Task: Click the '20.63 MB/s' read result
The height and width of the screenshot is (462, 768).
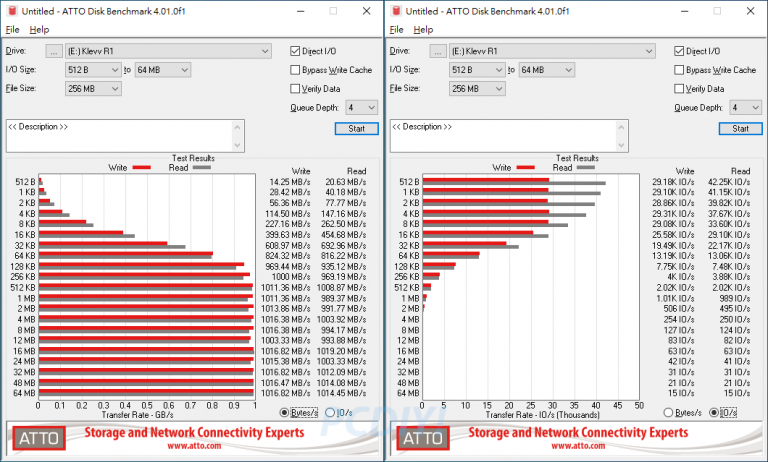Action: (346, 182)
